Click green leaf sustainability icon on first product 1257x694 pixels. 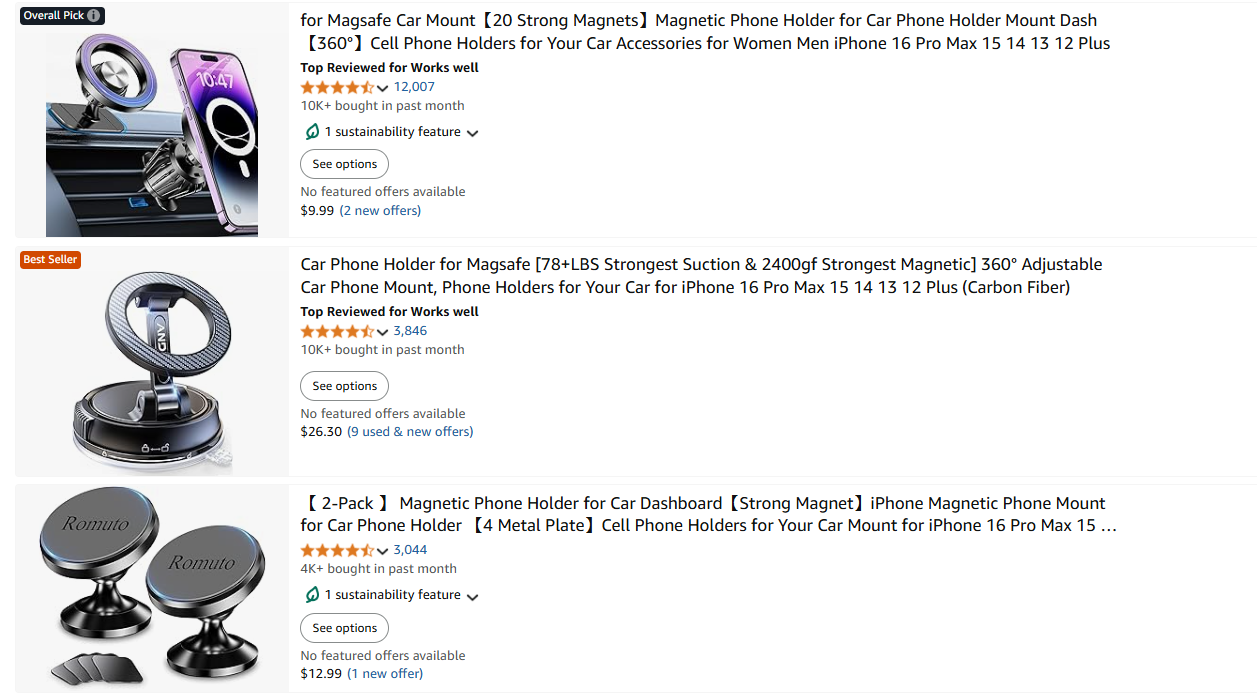point(312,132)
